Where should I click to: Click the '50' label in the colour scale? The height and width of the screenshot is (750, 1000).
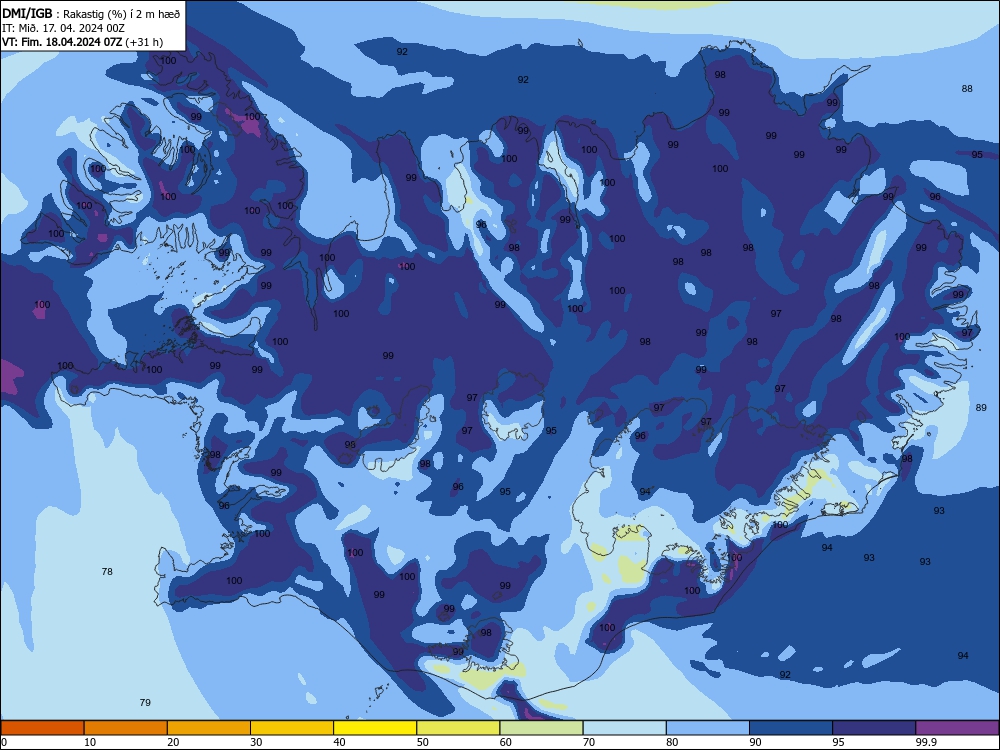tap(423, 742)
